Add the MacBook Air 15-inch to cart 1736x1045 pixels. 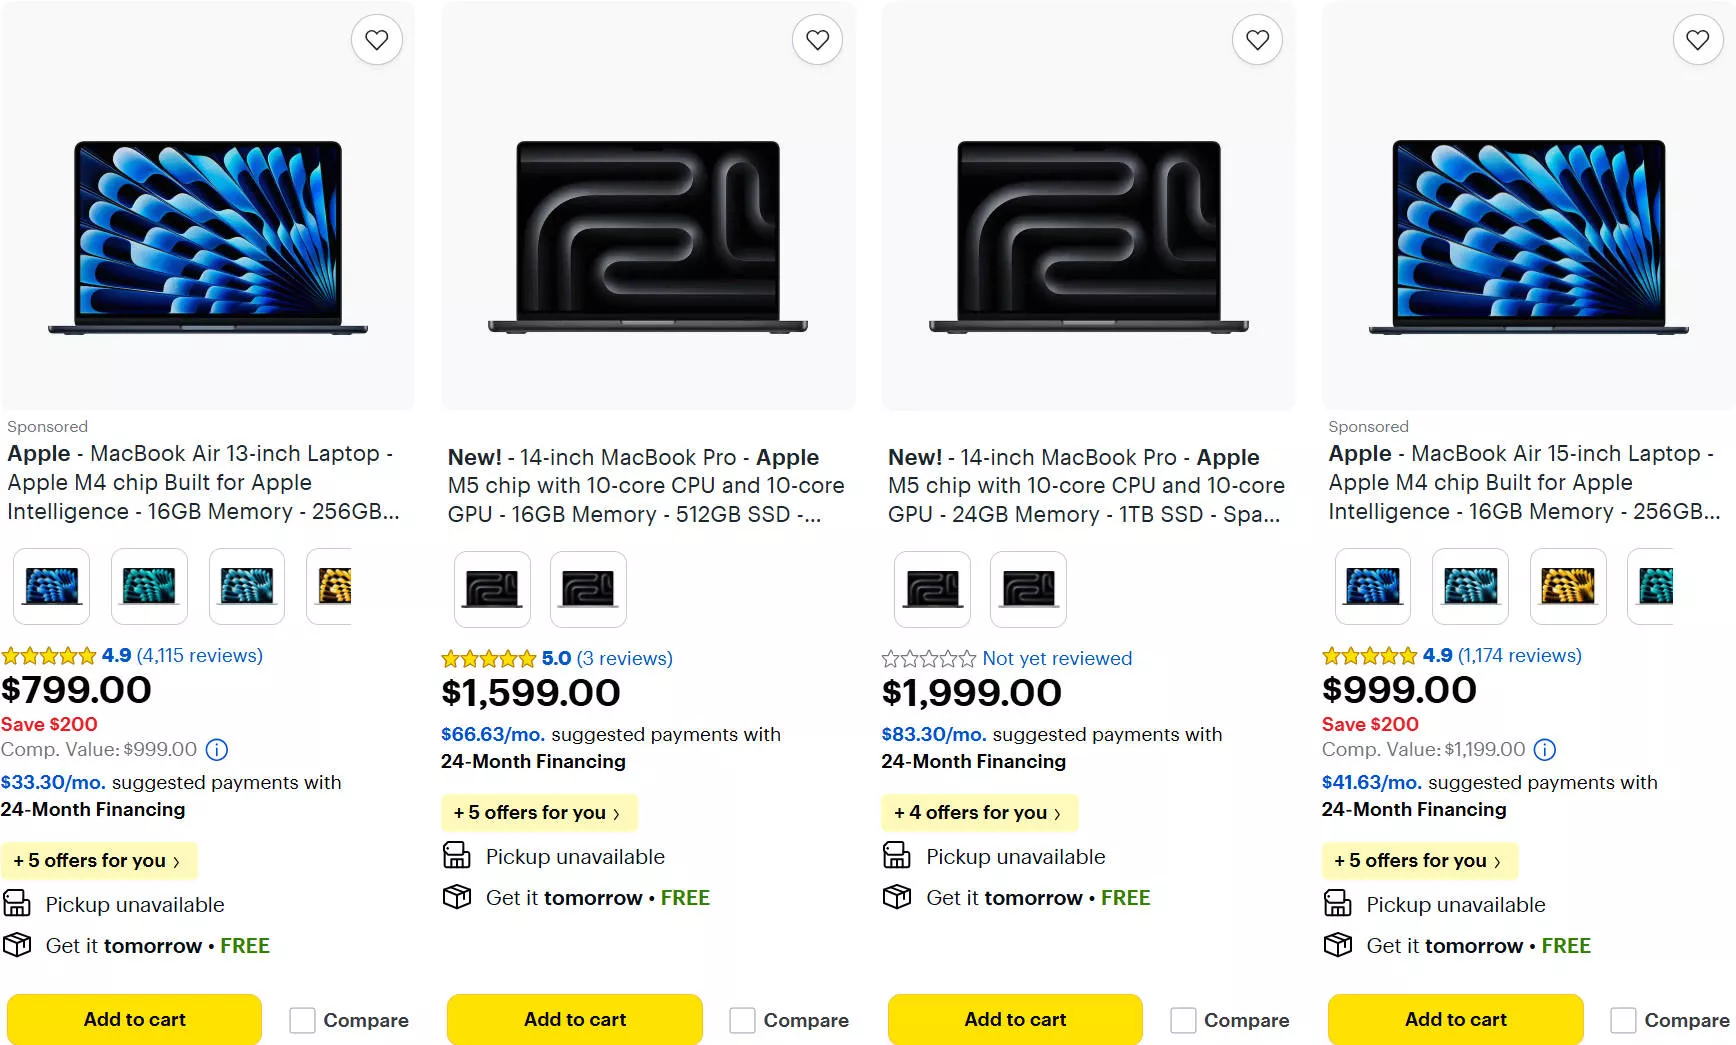[1455, 1019]
